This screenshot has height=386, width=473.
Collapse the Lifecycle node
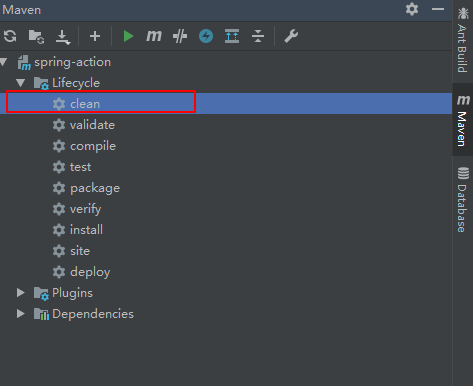(21, 83)
